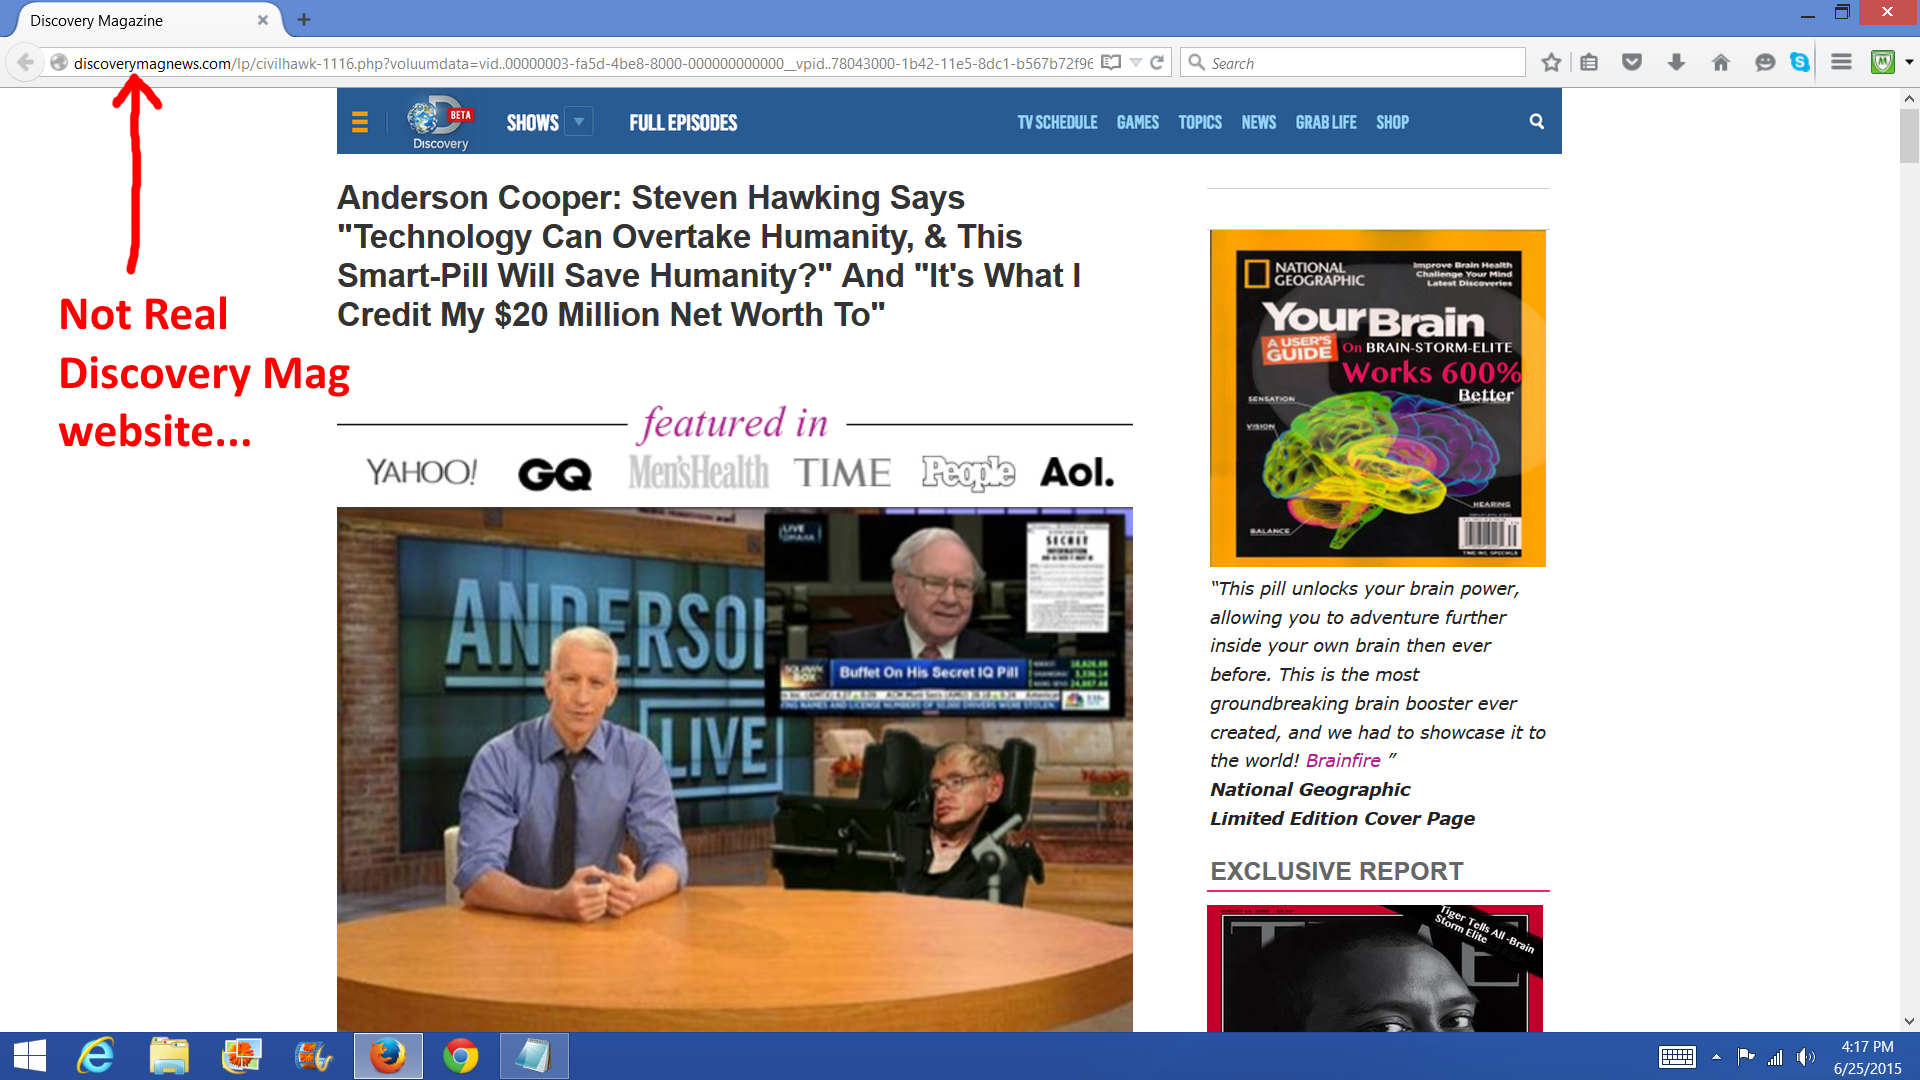Expand dropdown arrow beside green extension icon

coord(1909,62)
